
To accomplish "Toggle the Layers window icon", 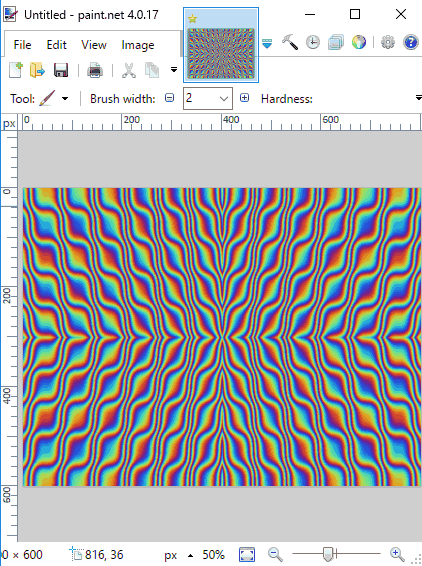I will point(335,42).
